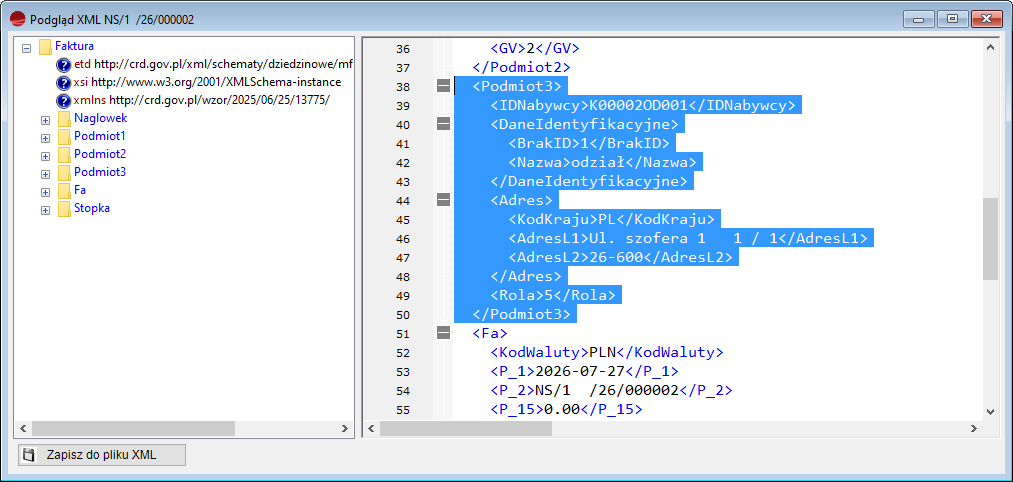Minimize the Podgląd XML window
The image size is (1013, 482).
(919, 19)
